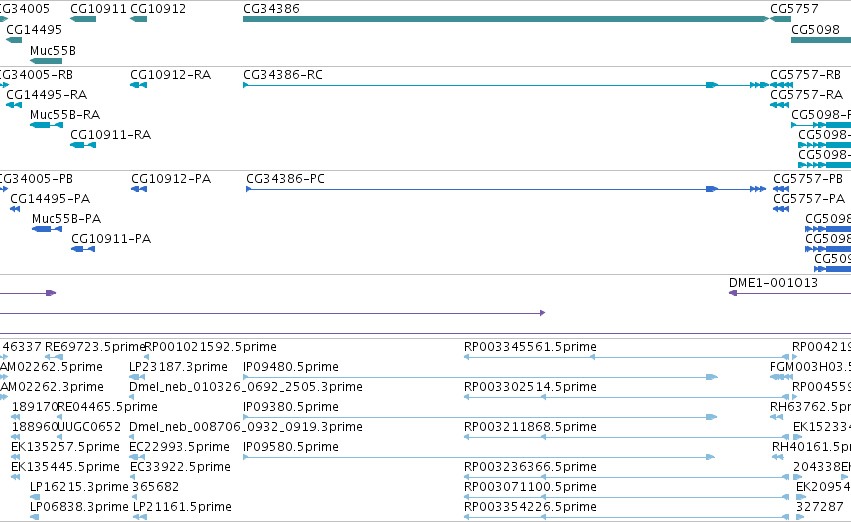Select the CG34386 gene span bar
Screen dimensions: 851x522
pyautogui.click(x=506, y=19)
